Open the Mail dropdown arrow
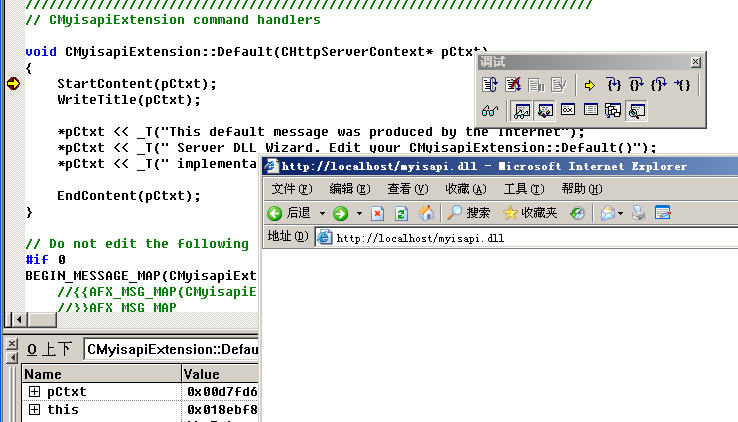This screenshot has width=738, height=422. [621, 214]
